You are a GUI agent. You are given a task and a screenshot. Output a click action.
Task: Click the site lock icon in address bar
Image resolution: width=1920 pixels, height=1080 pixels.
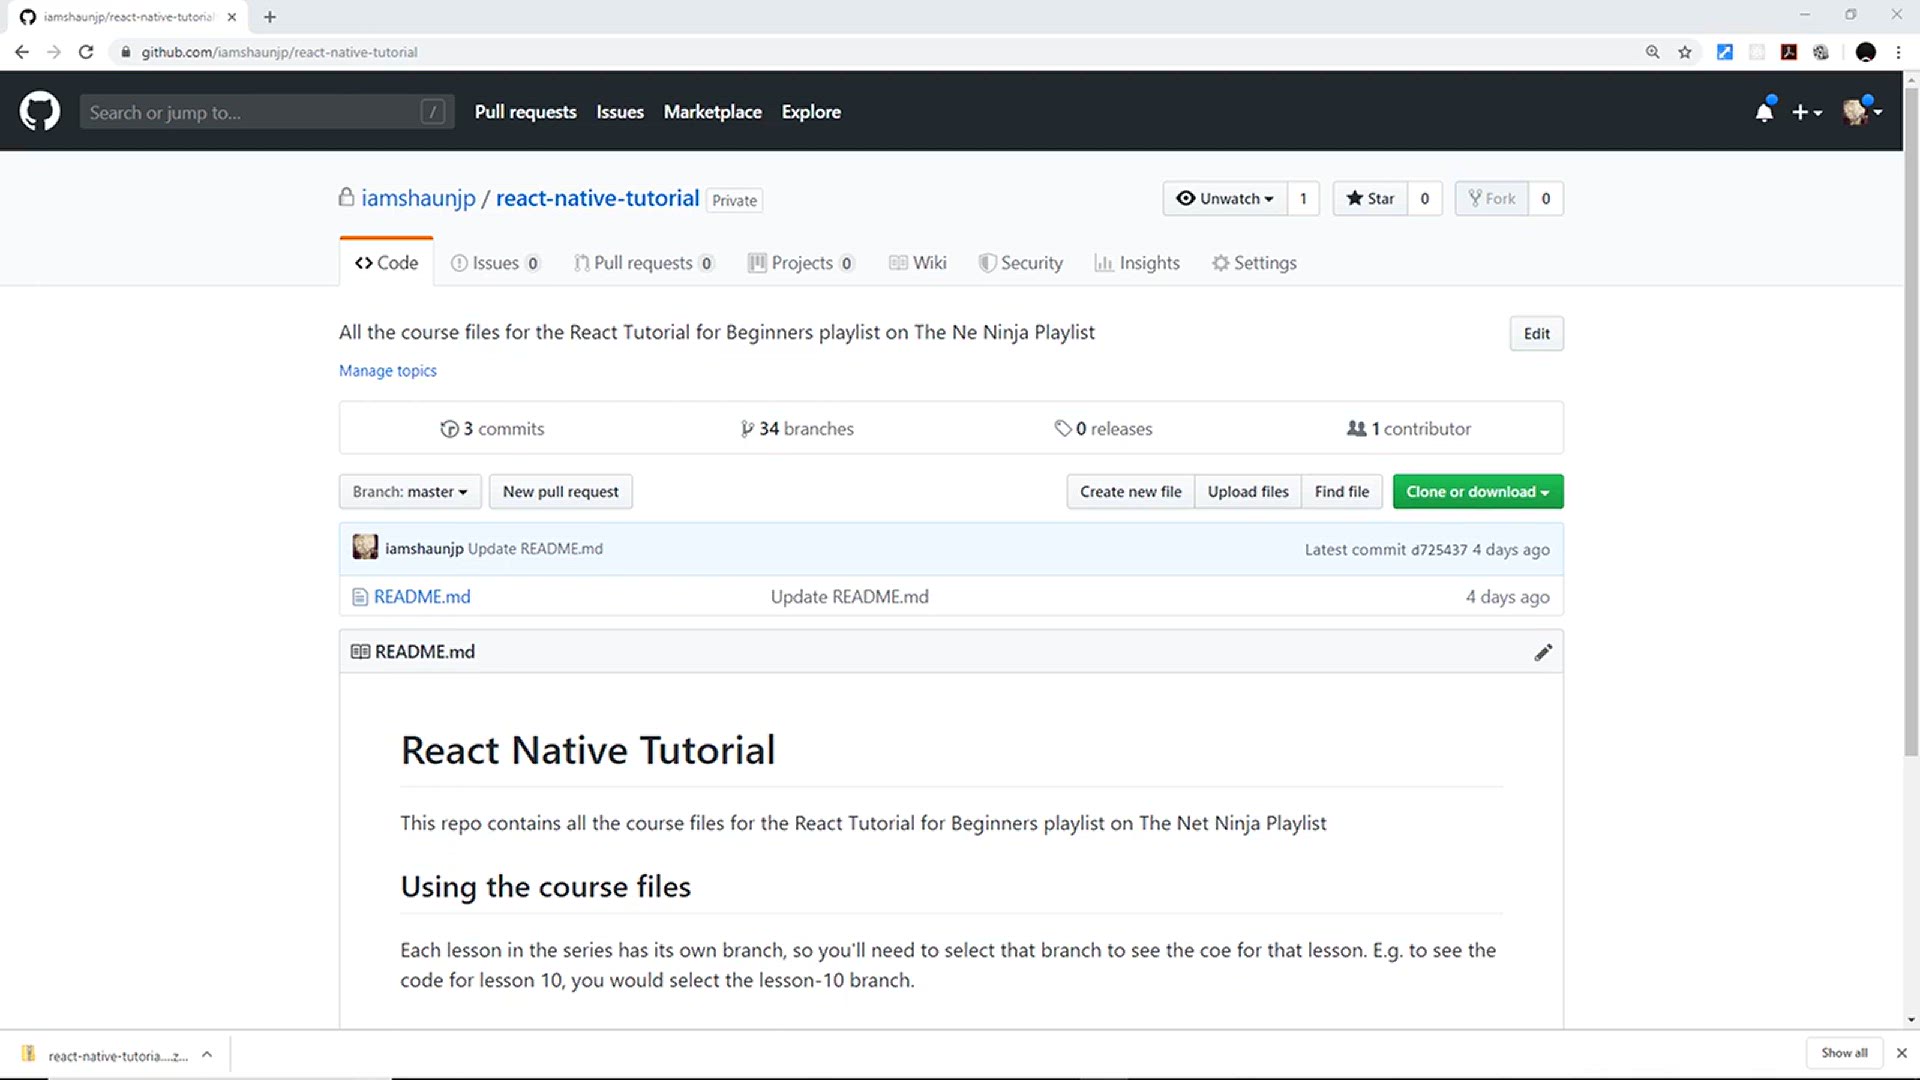[x=125, y=52]
